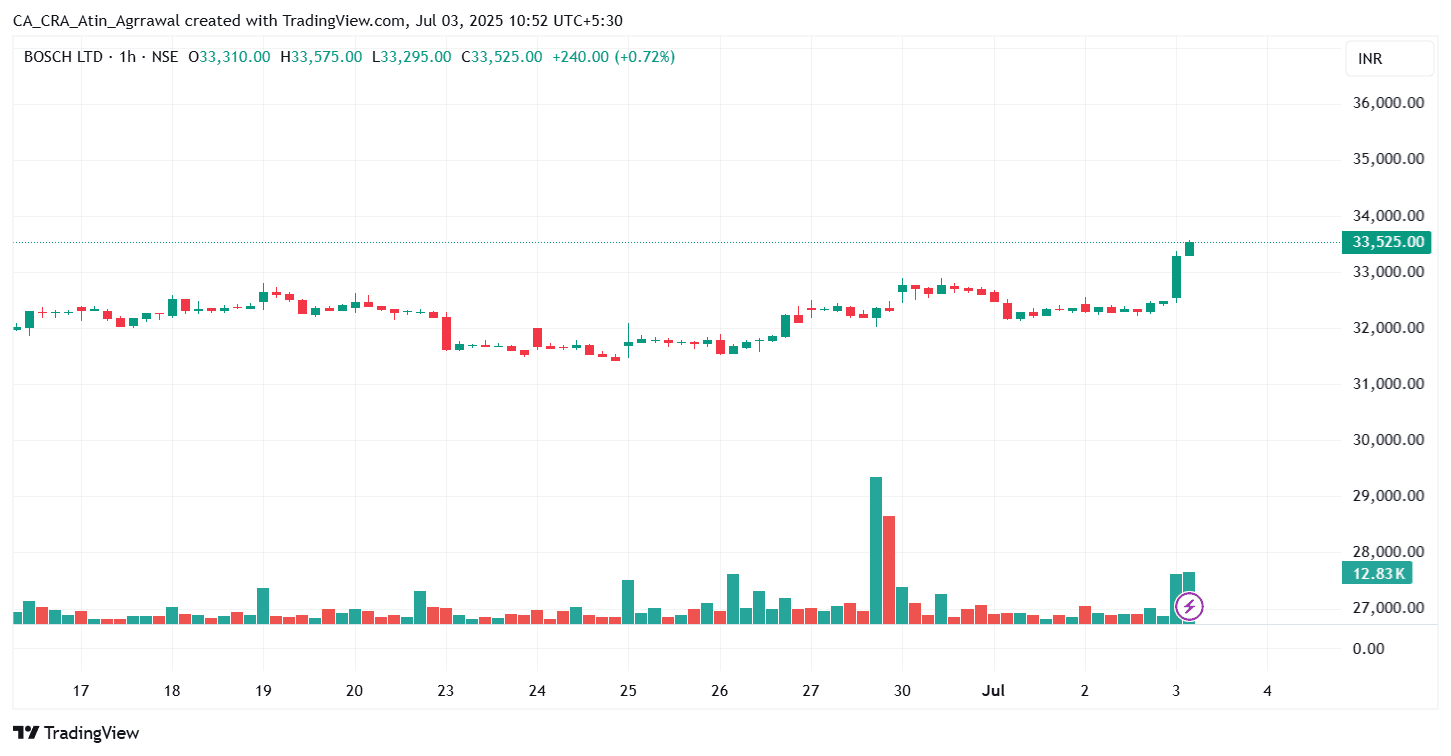
Task: Click the 12.83K volume label
Action: (1379, 573)
